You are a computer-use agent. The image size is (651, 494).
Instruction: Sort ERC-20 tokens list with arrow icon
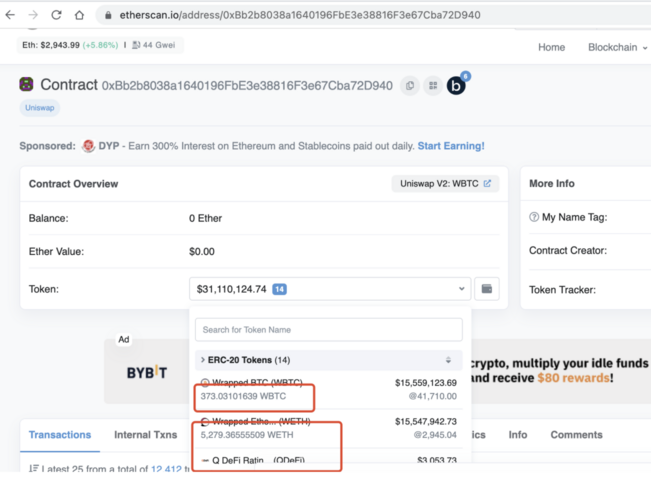448,360
